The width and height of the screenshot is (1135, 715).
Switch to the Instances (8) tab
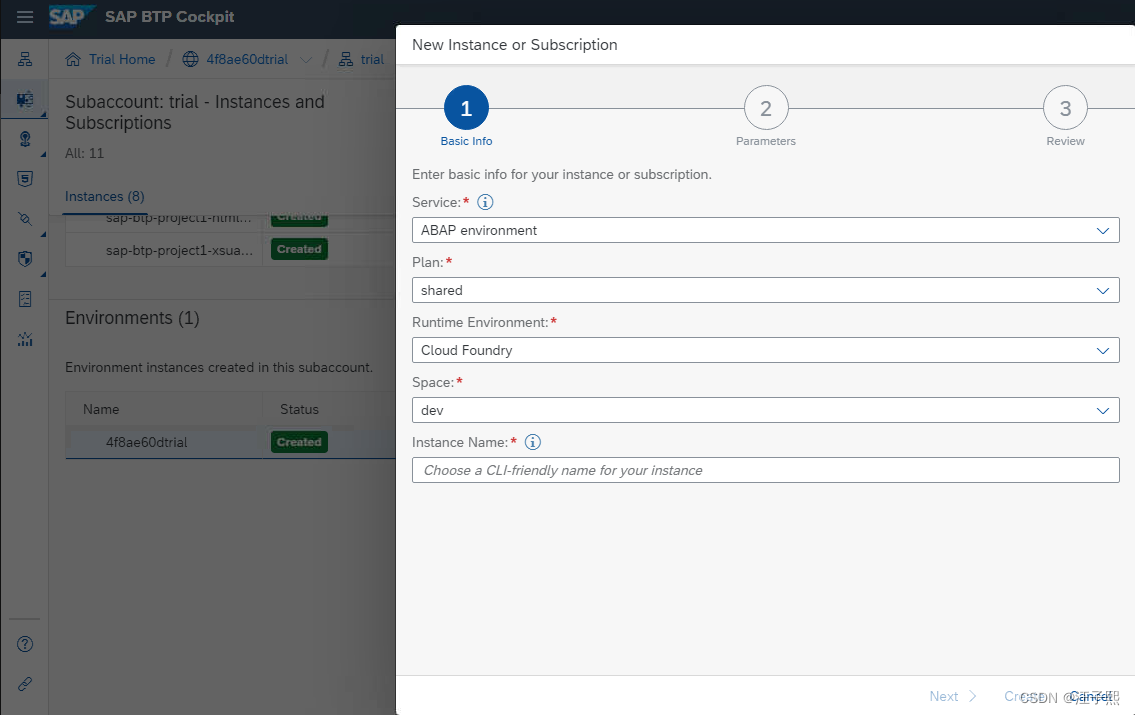point(105,196)
